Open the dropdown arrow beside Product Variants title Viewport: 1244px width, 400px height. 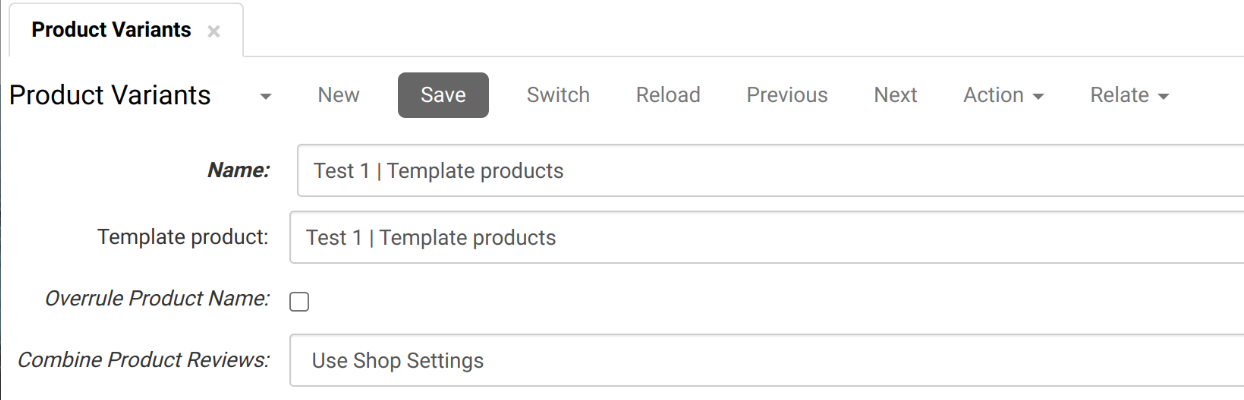pyautogui.click(x=265, y=97)
